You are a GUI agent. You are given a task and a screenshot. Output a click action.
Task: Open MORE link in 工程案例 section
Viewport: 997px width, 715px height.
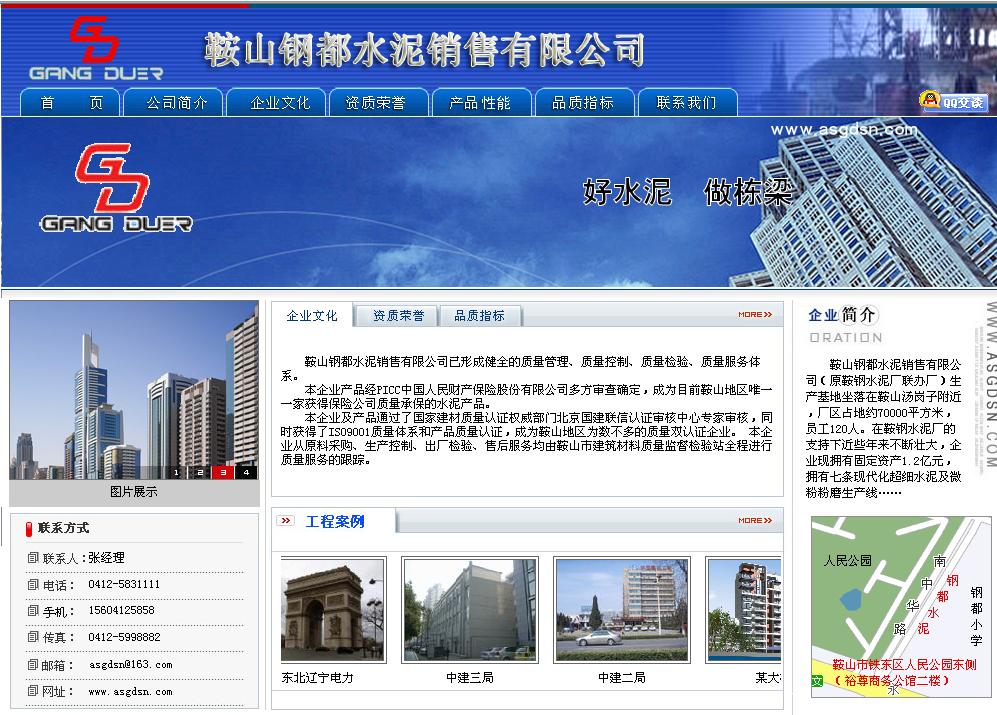(754, 521)
